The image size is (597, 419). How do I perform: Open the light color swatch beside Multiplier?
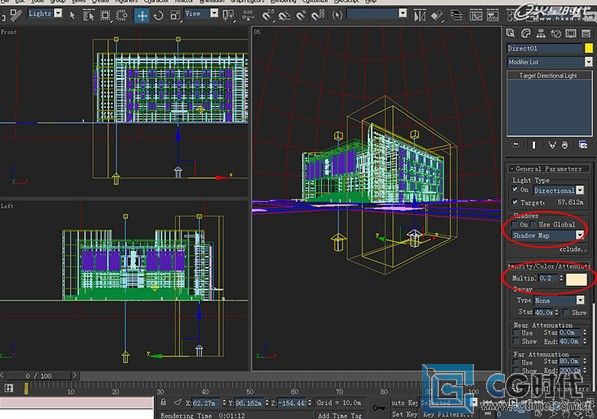(576, 279)
